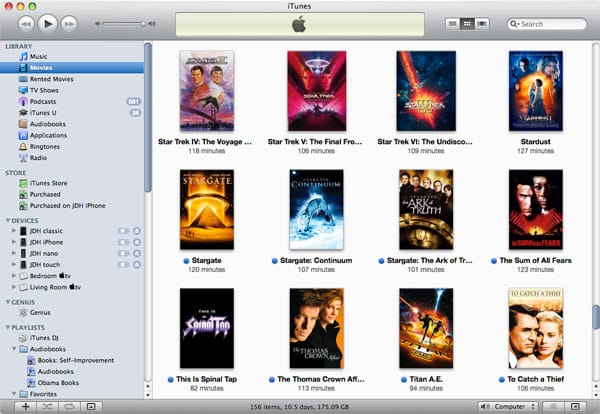Eject the JDH nano

pyautogui.click(x=137, y=253)
